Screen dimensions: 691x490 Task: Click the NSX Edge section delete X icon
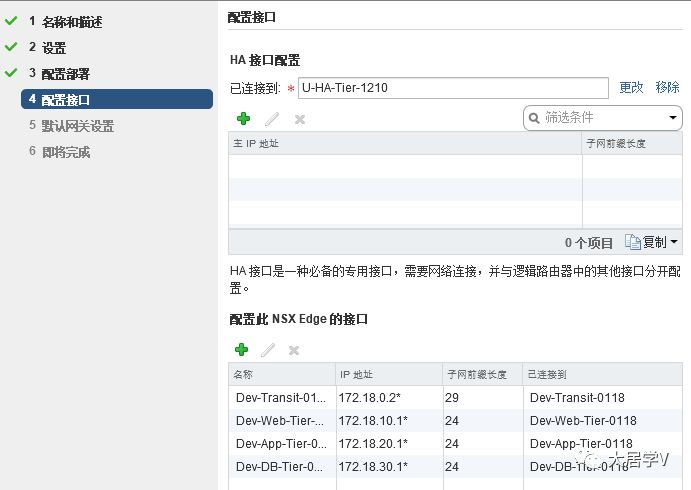(293, 351)
